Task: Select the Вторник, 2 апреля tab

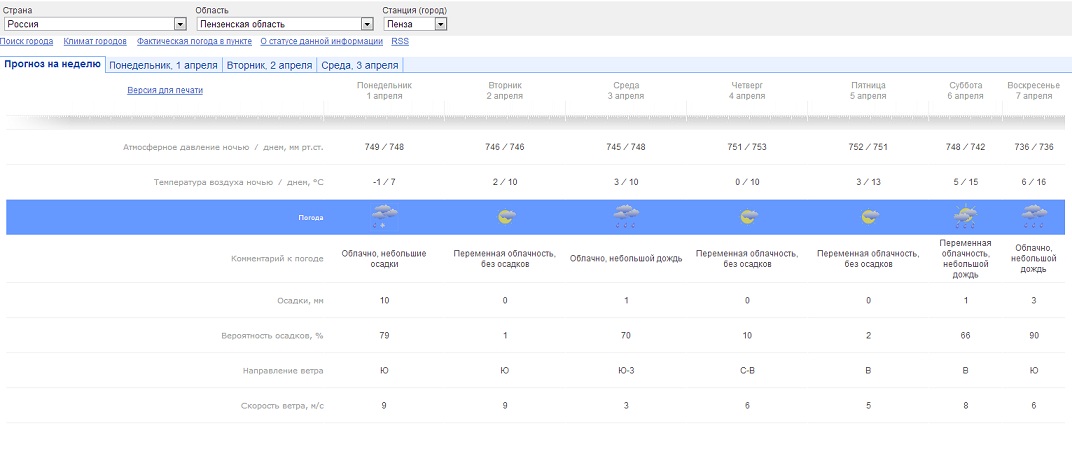Action: [x=269, y=65]
